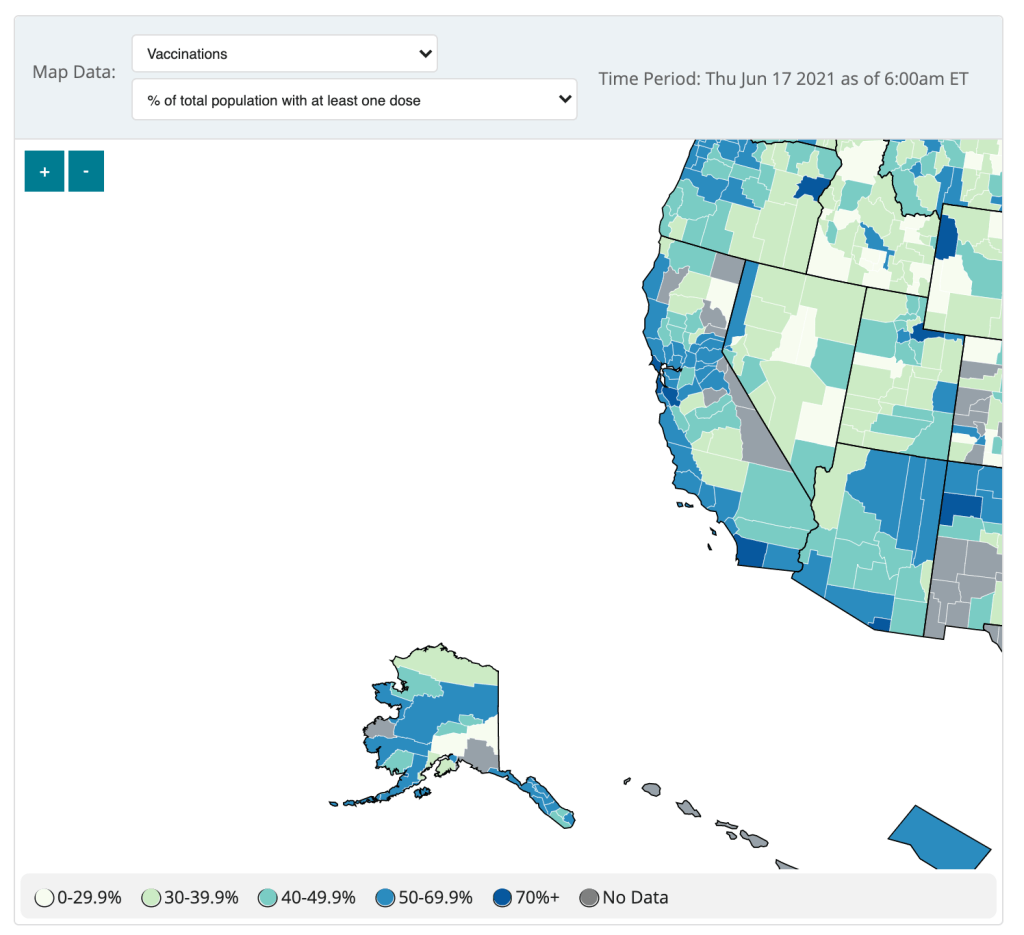
Task: Click the dark blue San Diego county
Action: [x=752, y=553]
